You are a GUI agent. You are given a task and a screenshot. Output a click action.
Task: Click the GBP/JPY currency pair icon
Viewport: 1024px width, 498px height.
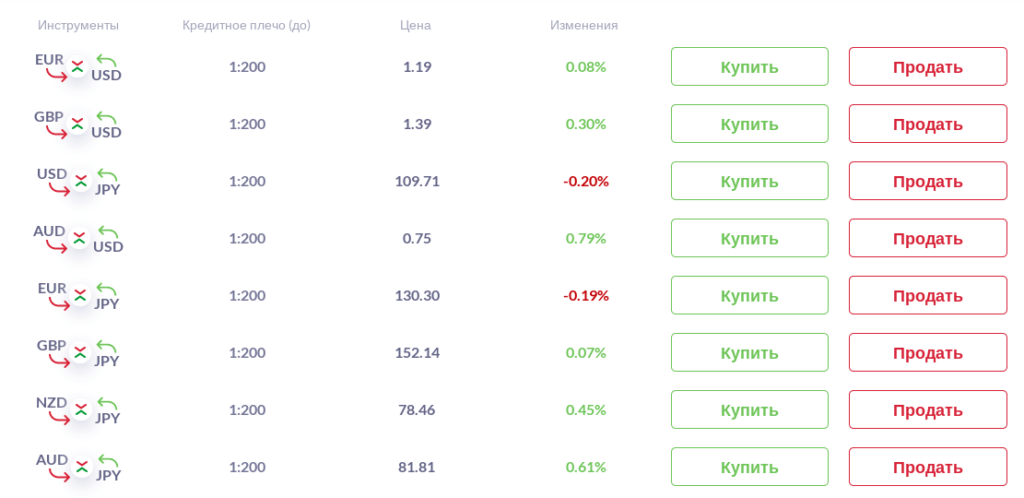[x=78, y=352]
